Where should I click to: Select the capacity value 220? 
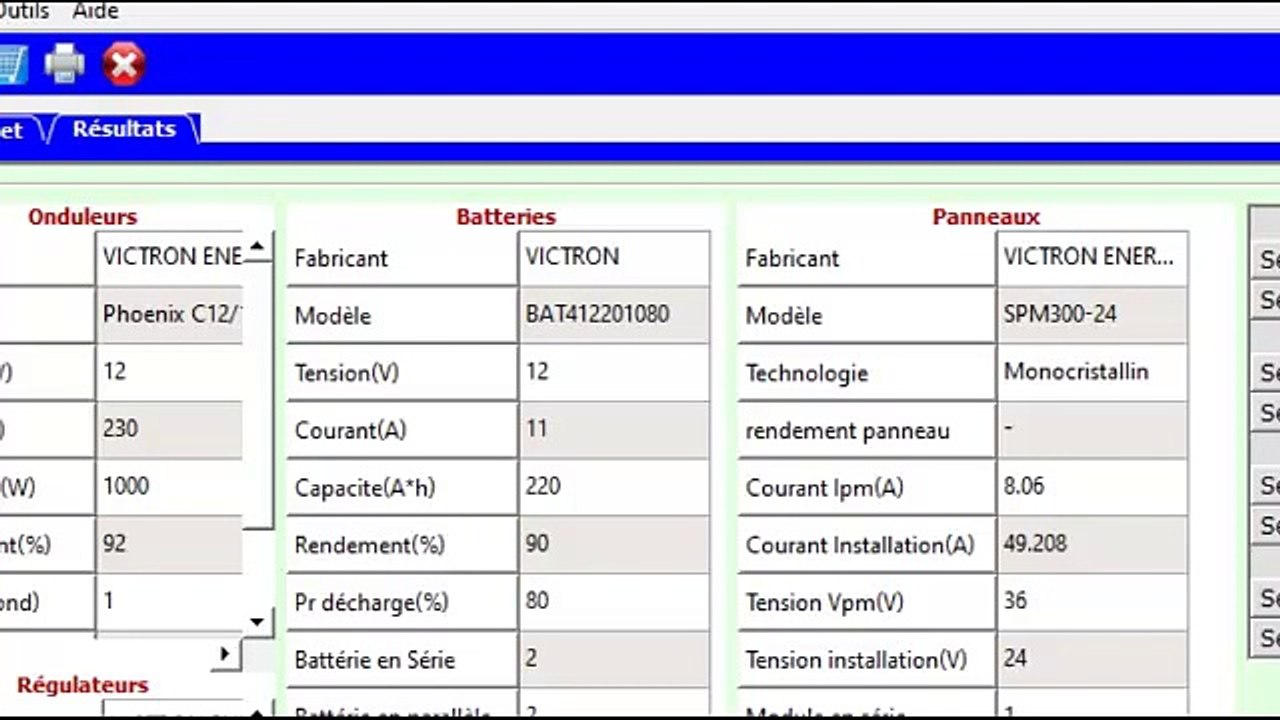(x=614, y=487)
